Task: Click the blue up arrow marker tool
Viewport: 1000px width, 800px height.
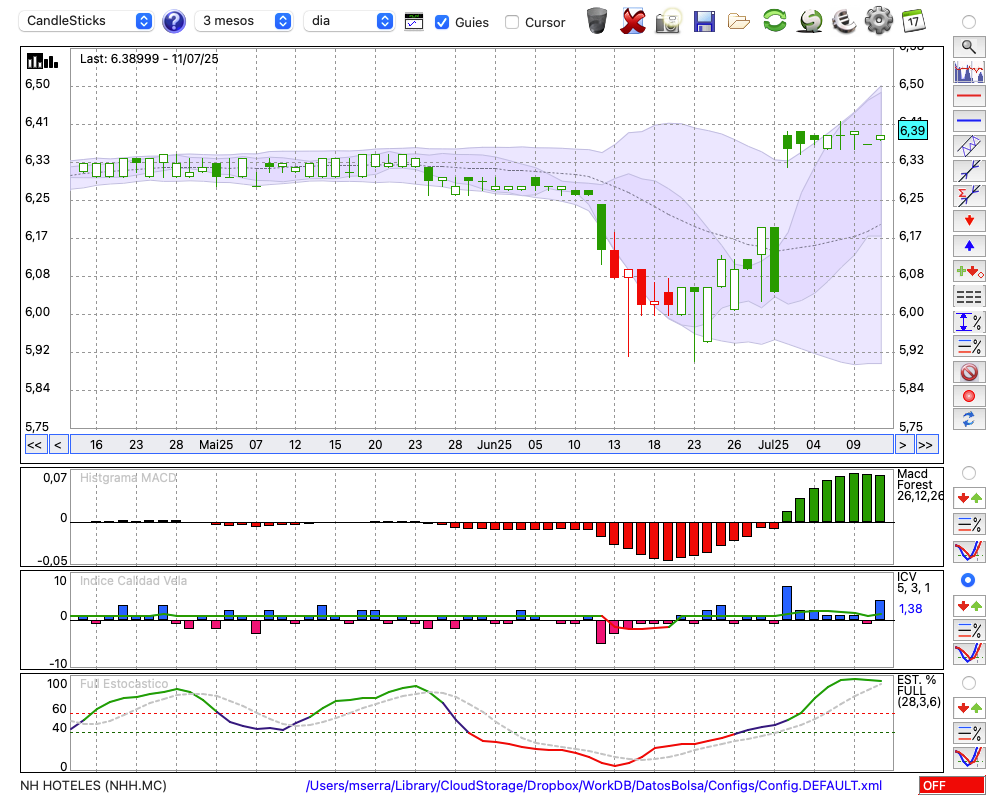Action: [x=969, y=246]
